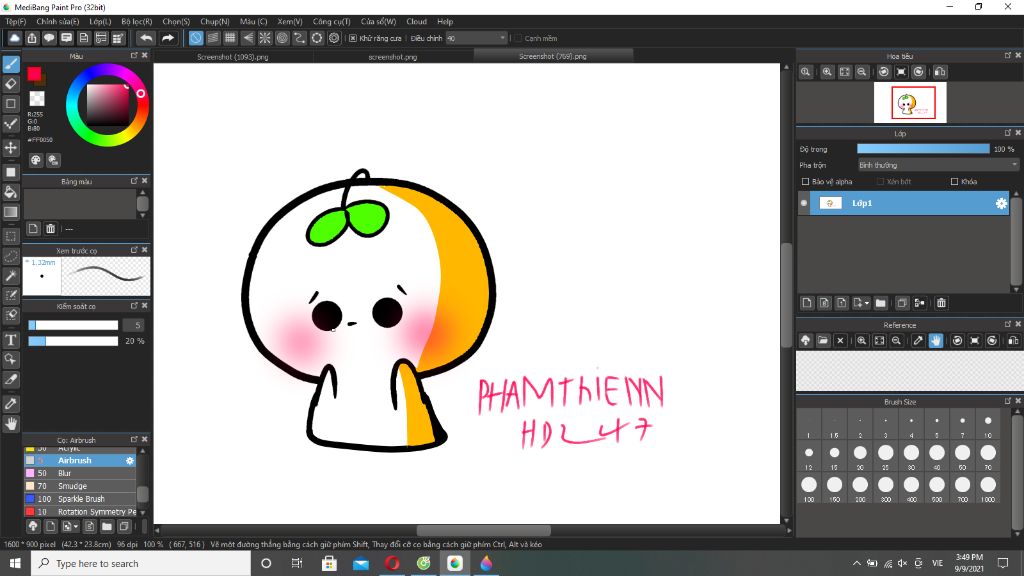The width and height of the screenshot is (1024, 576).
Task: Delete layer with trash icon in layer panel
Action: point(941,303)
